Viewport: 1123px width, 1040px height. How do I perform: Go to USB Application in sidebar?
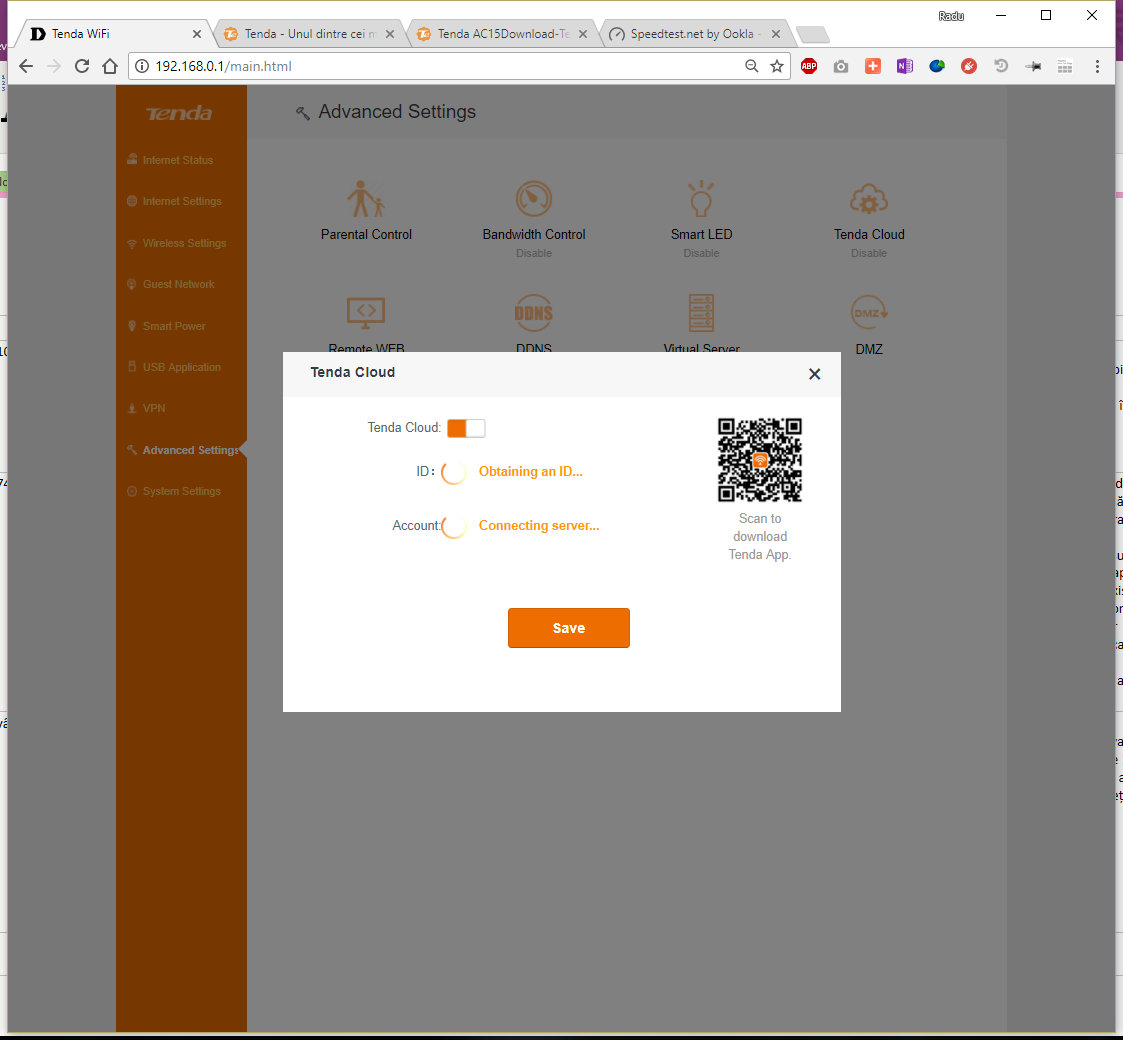(x=182, y=367)
